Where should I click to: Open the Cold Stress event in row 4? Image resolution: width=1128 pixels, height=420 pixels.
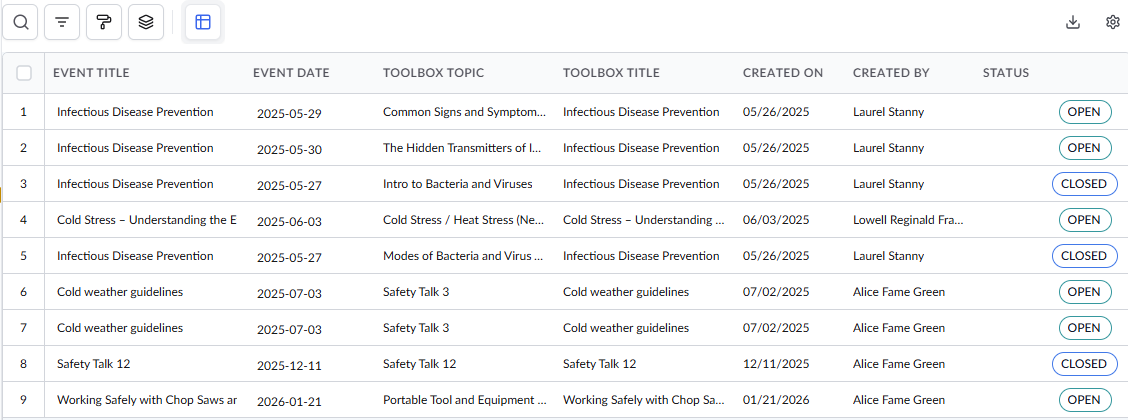tap(146, 220)
